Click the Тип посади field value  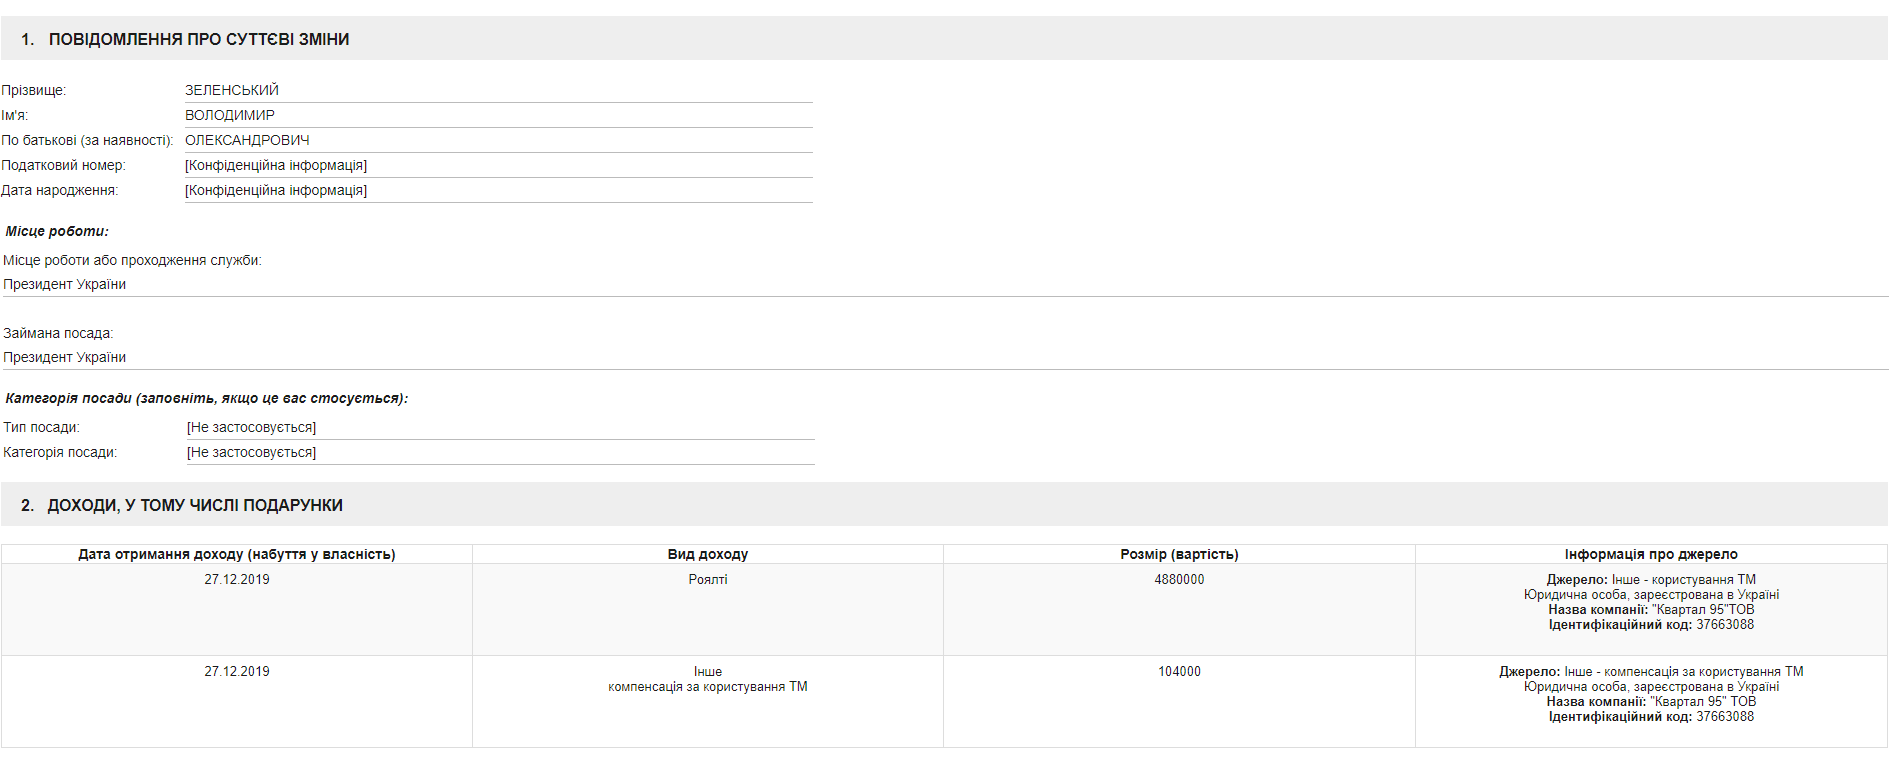pyautogui.click(x=251, y=427)
